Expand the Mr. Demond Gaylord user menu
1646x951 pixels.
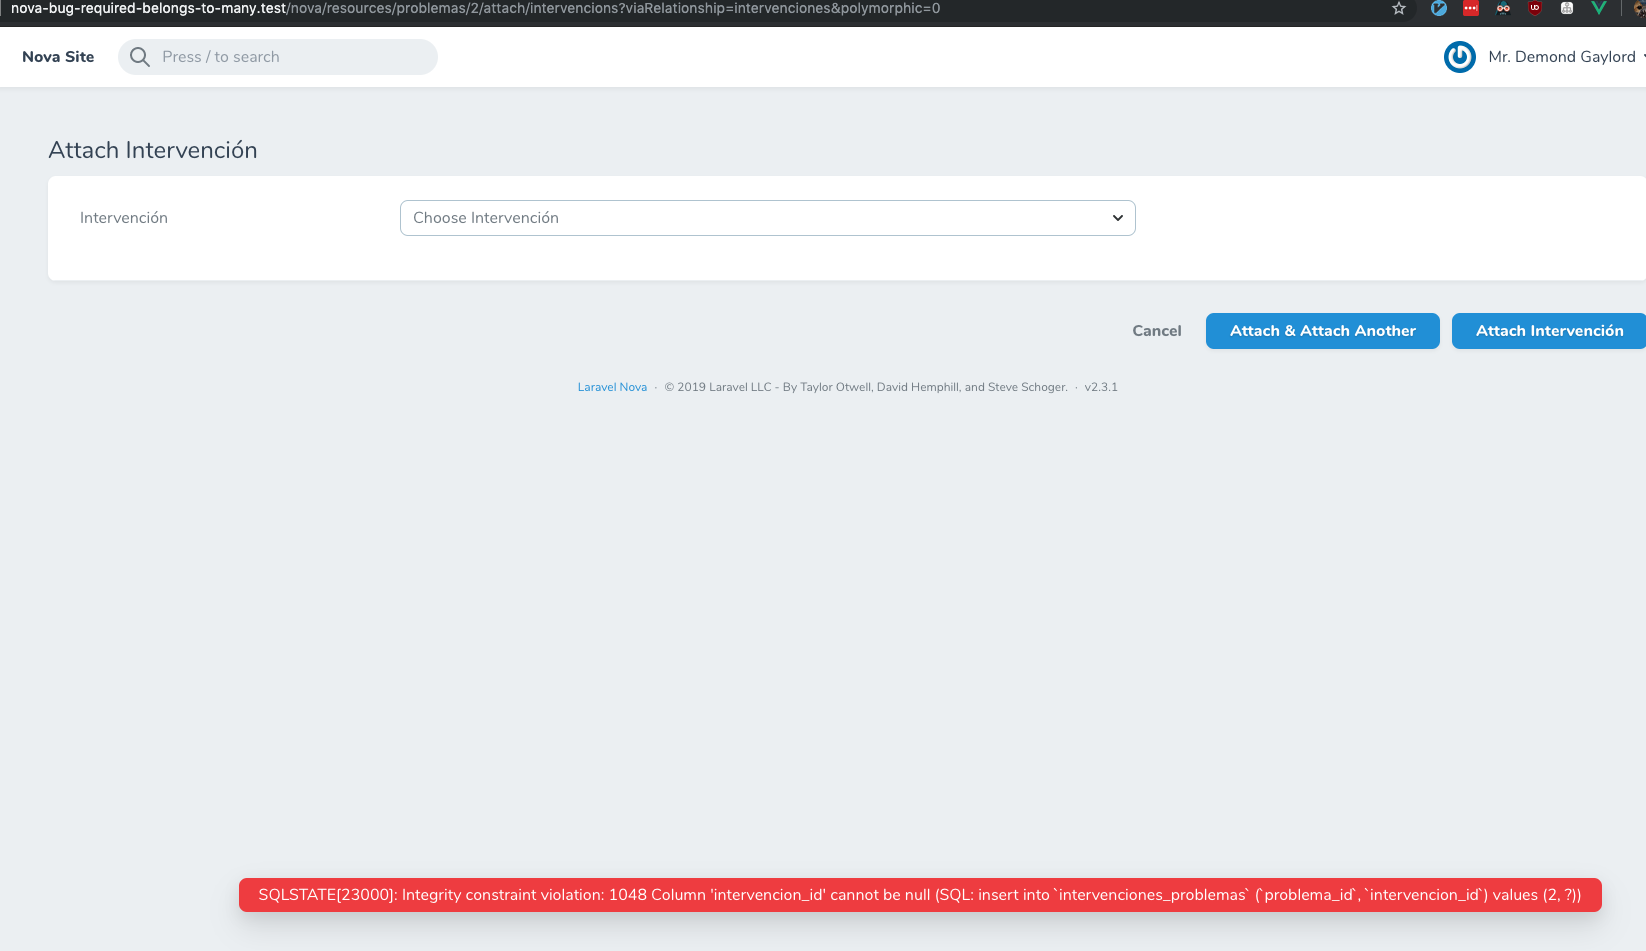click(1562, 56)
